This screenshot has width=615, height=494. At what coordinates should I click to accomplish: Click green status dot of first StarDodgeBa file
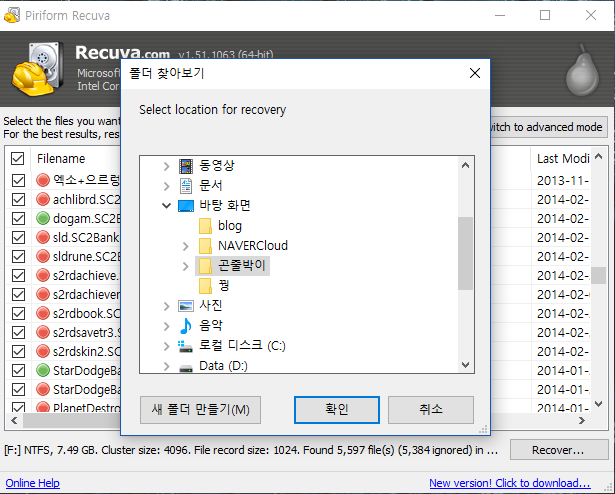(x=43, y=370)
